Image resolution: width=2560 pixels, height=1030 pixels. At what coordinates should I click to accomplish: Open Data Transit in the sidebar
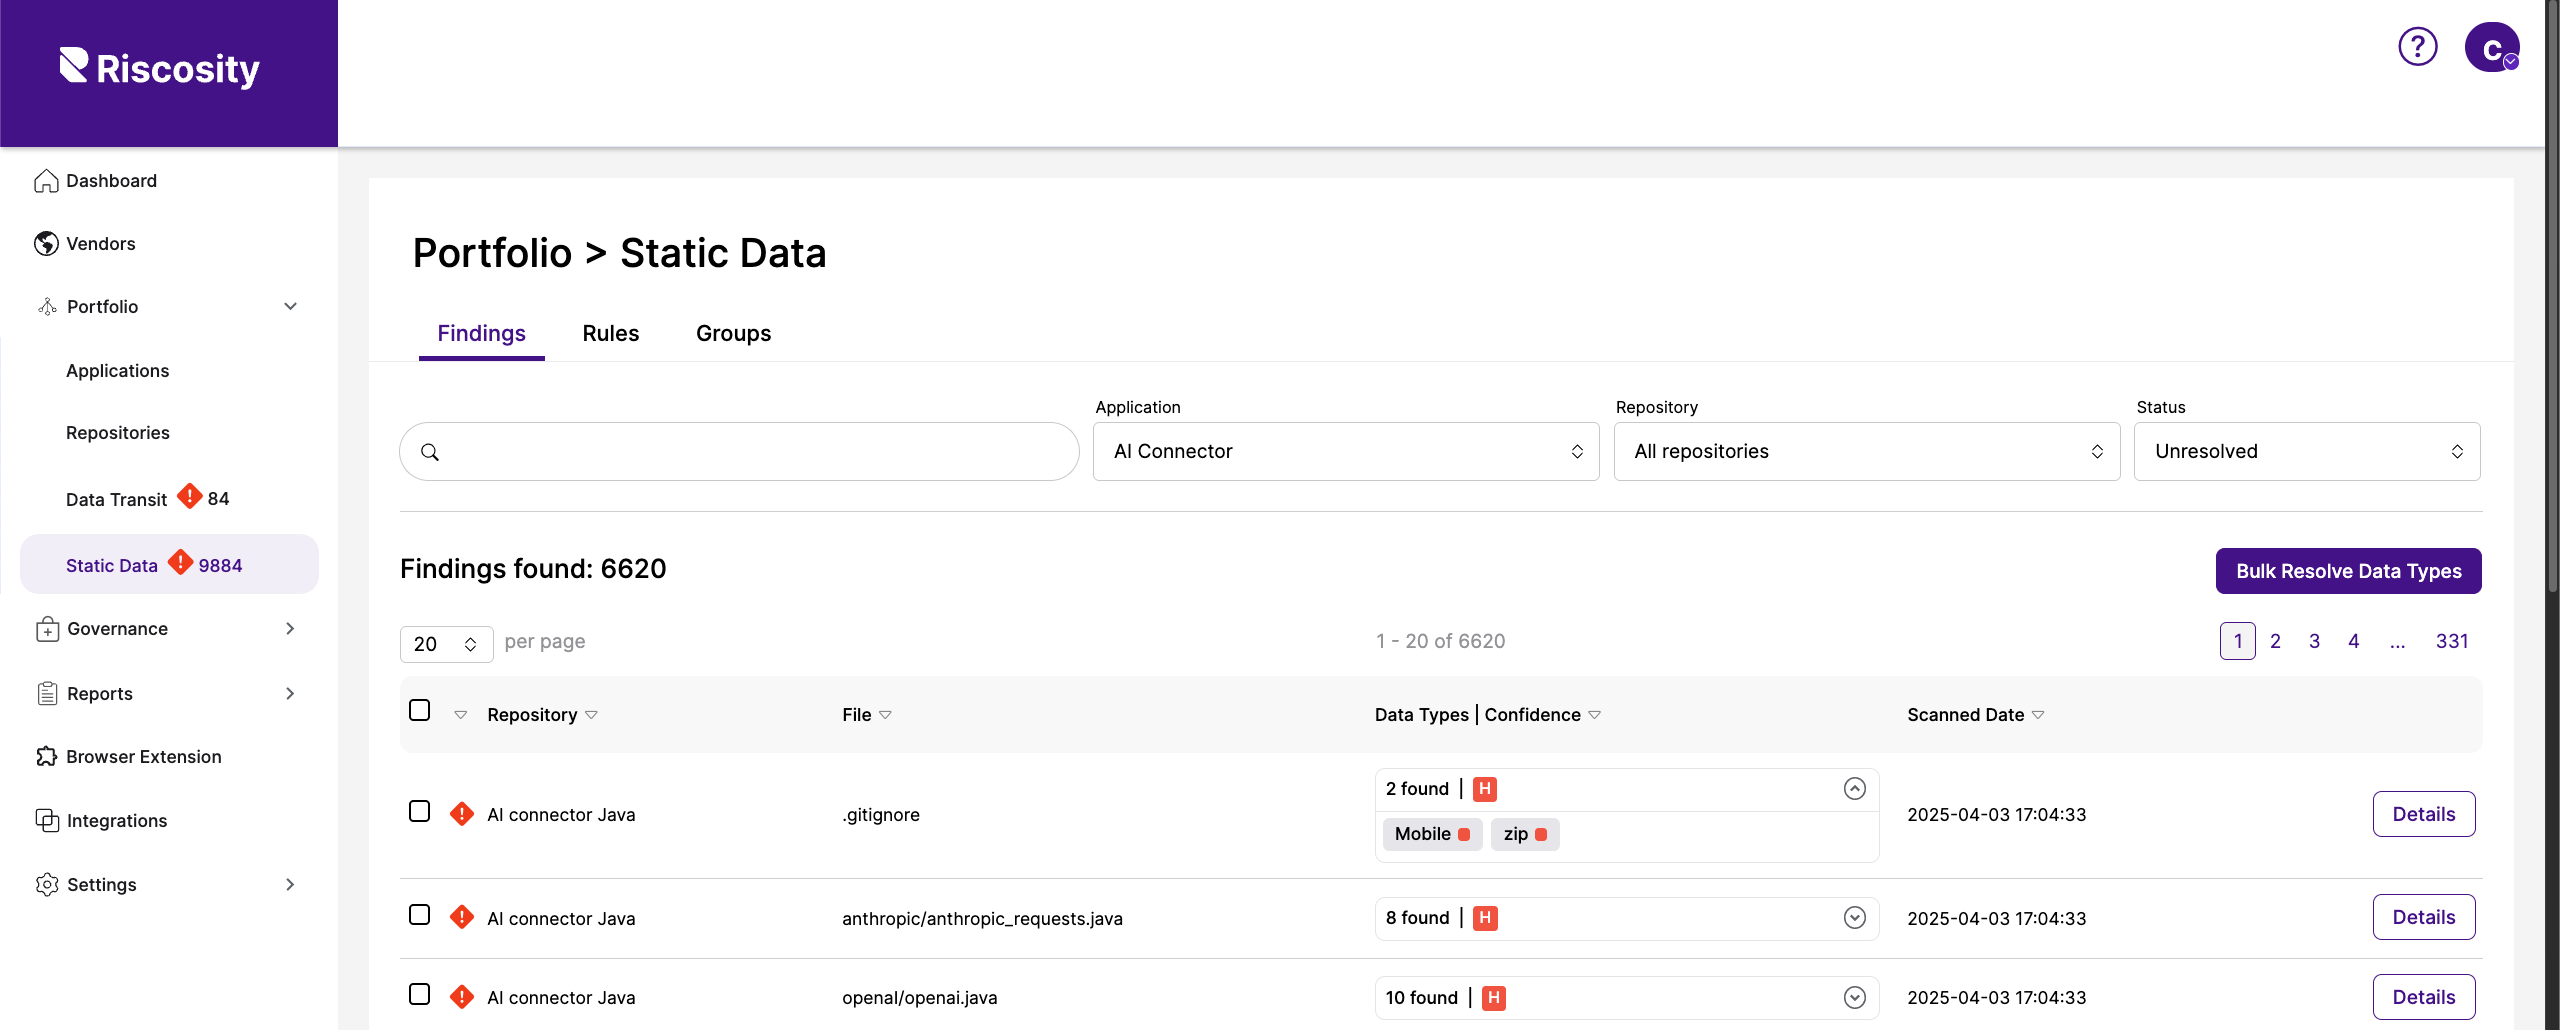point(116,499)
